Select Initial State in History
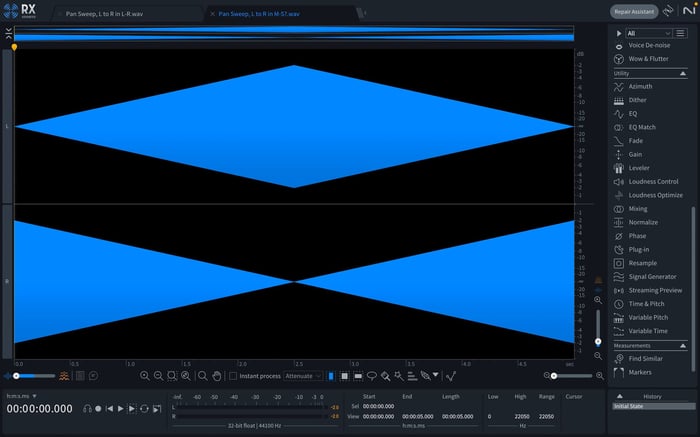This screenshot has width=700, height=437. point(654,407)
